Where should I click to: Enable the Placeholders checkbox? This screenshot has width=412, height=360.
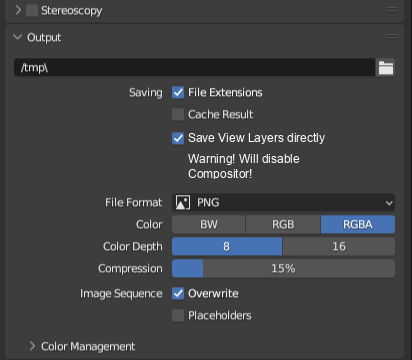pyautogui.click(x=178, y=315)
